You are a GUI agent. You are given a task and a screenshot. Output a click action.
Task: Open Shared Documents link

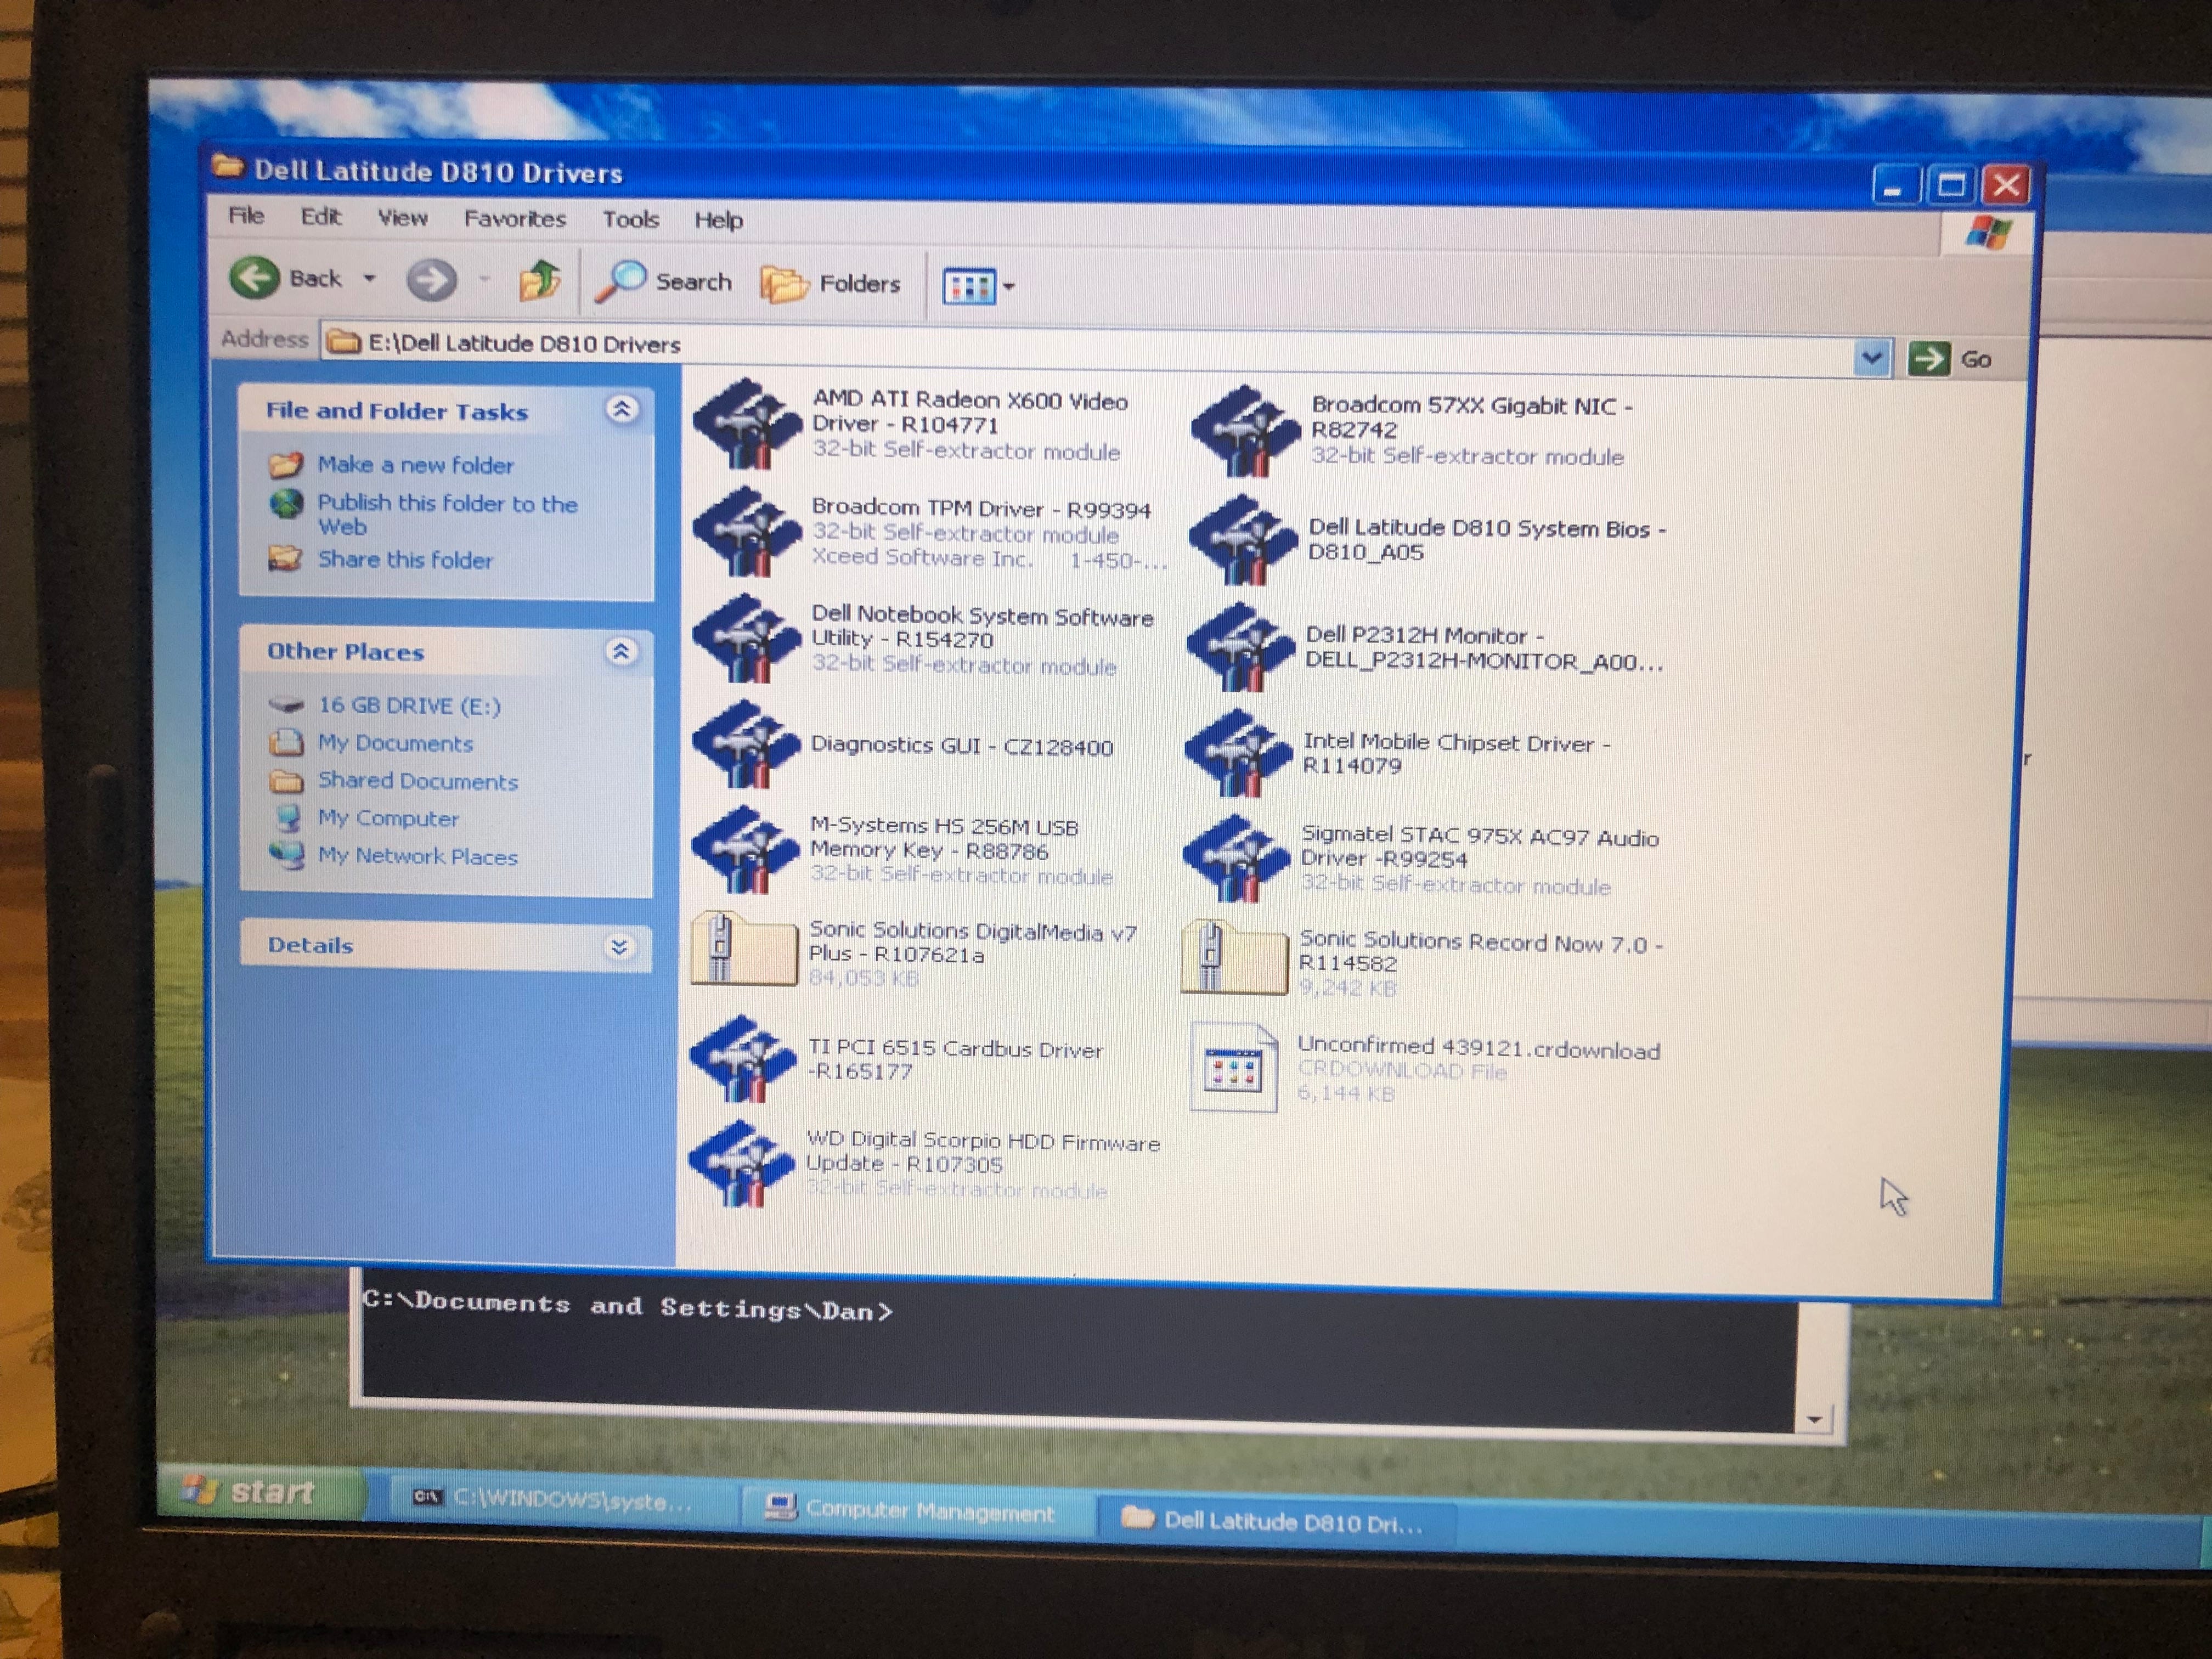point(417,781)
